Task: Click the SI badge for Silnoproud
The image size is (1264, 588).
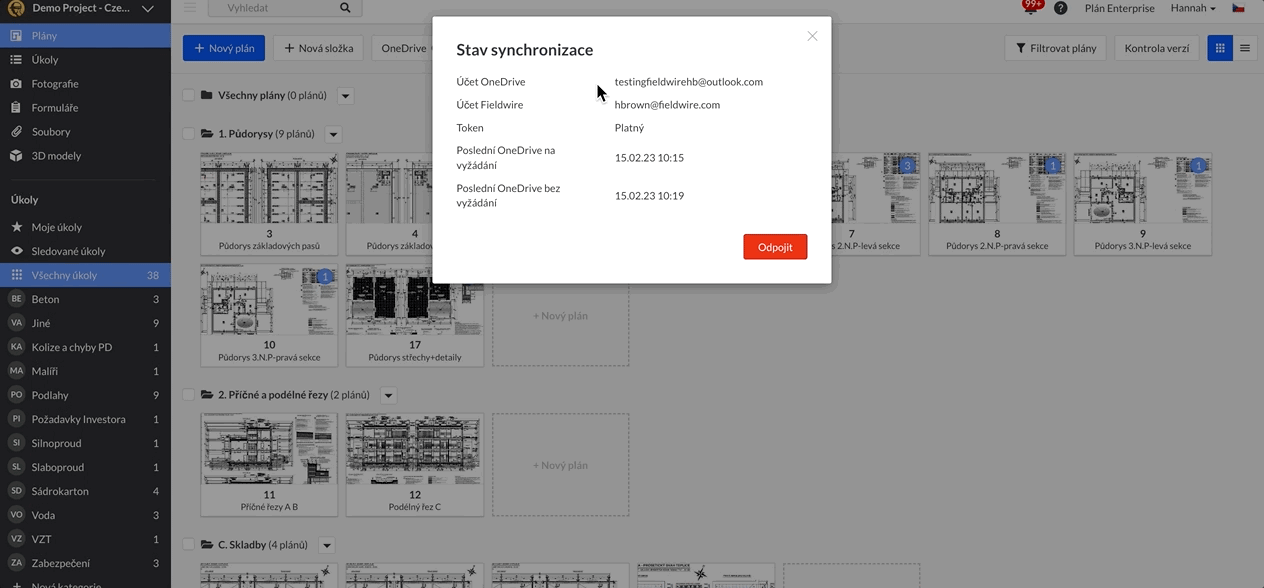Action: click(16, 443)
